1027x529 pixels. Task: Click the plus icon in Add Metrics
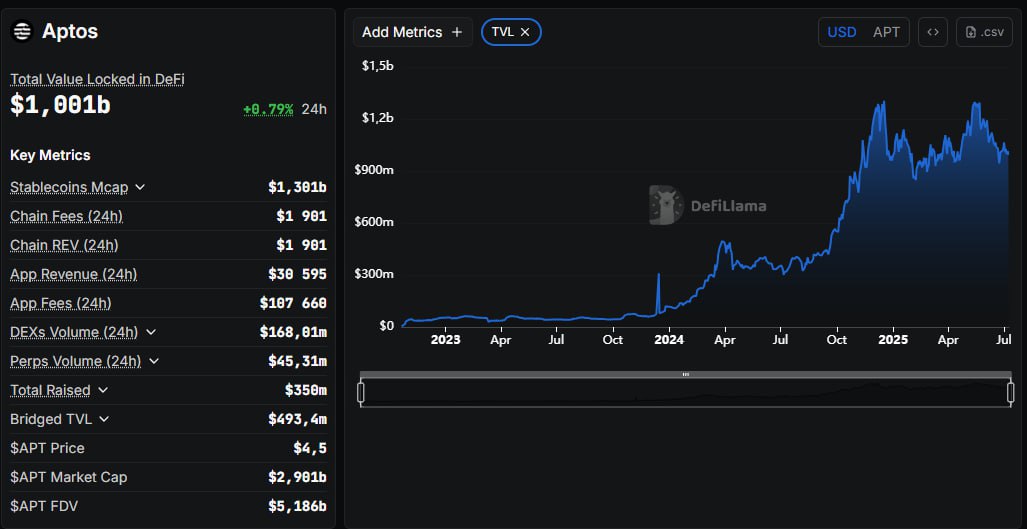(x=457, y=32)
